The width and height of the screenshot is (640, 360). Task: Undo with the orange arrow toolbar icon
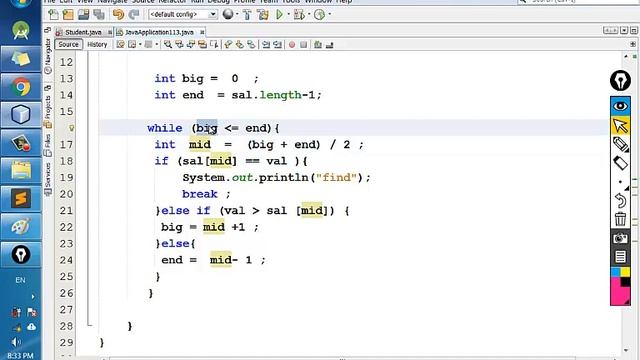[118, 15]
